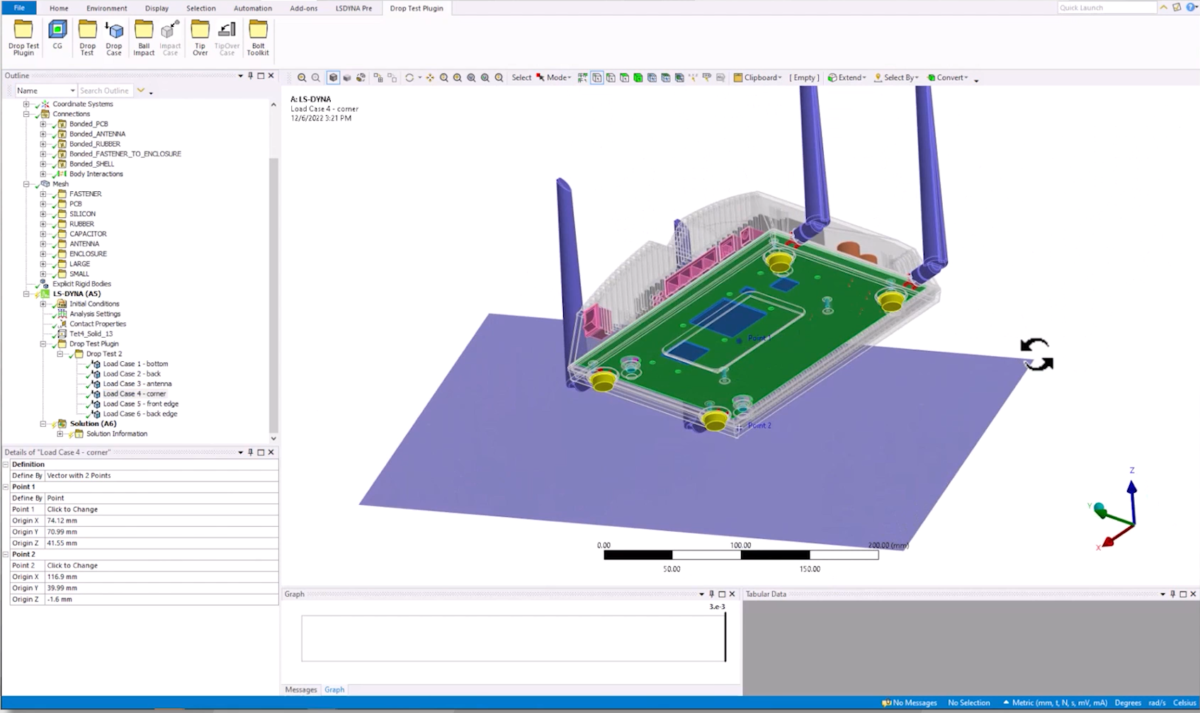Switch to the Messages tab at the bottom
This screenshot has height=713, width=1200.
[x=301, y=690]
